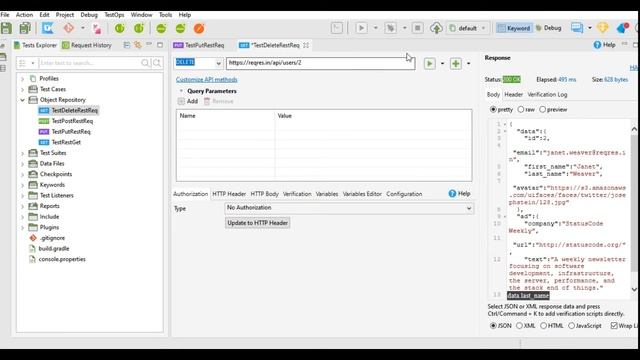Open the DELETE method dropdown
640x360 pixels.
click(x=218, y=63)
